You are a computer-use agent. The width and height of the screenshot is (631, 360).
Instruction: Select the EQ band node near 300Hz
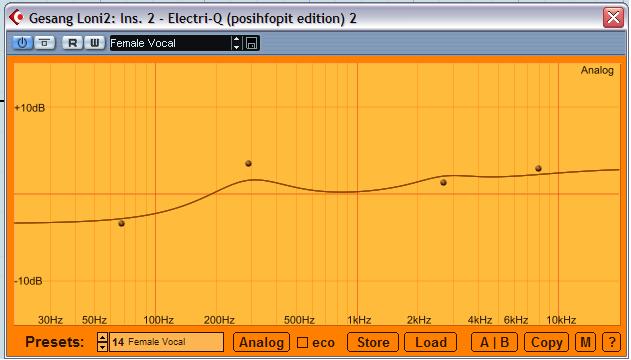(248, 163)
